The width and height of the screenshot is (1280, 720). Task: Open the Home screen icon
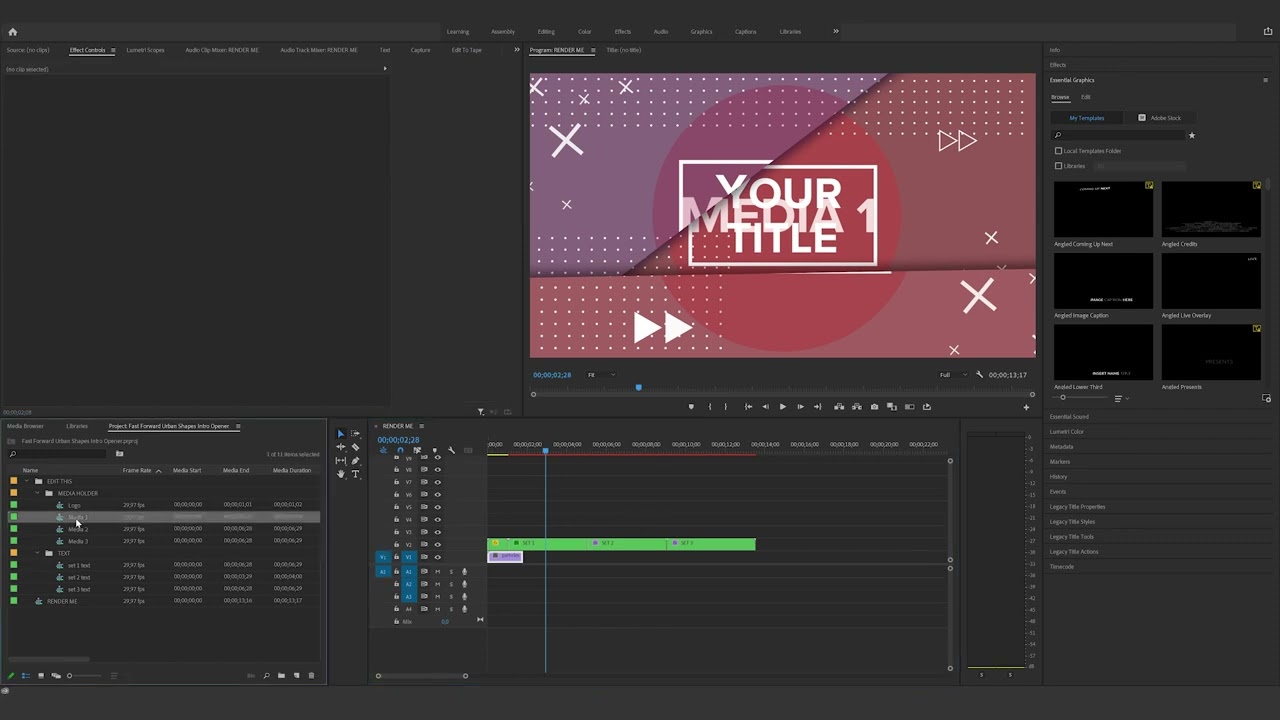pos(13,31)
